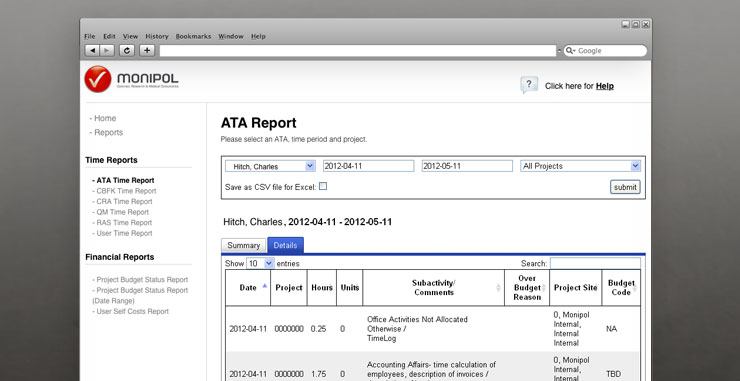This screenshot has width=740, height=381.
Task: Click the Monipol checkmark logo
Action: pyautogui.click(x=98, y=79)
